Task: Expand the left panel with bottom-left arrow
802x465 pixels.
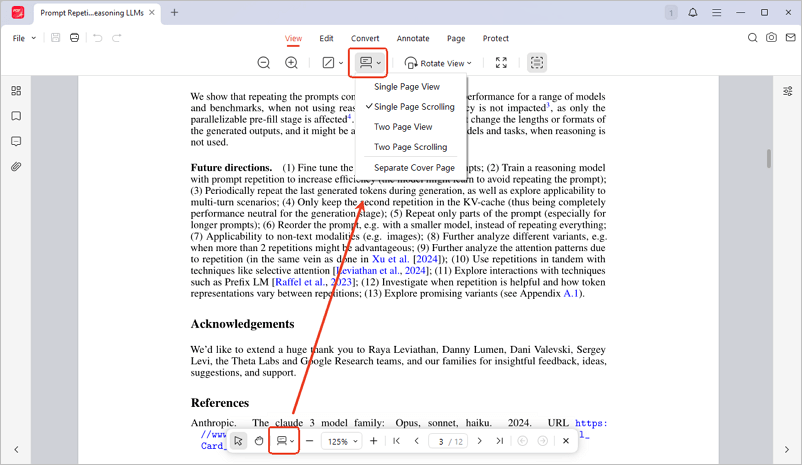Action: (16, 450)
